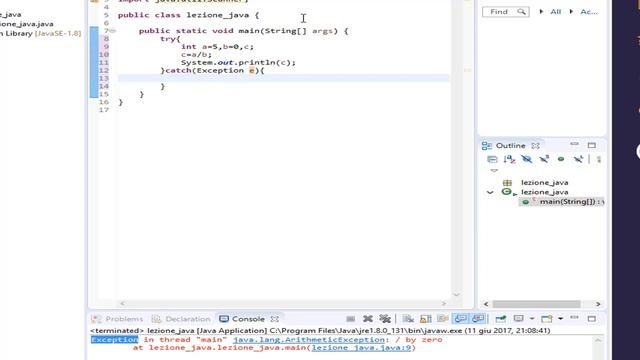640x360 pixels.
Task: Toggle Hide Static Fields and Methods
Action: [x=544, y=159]
